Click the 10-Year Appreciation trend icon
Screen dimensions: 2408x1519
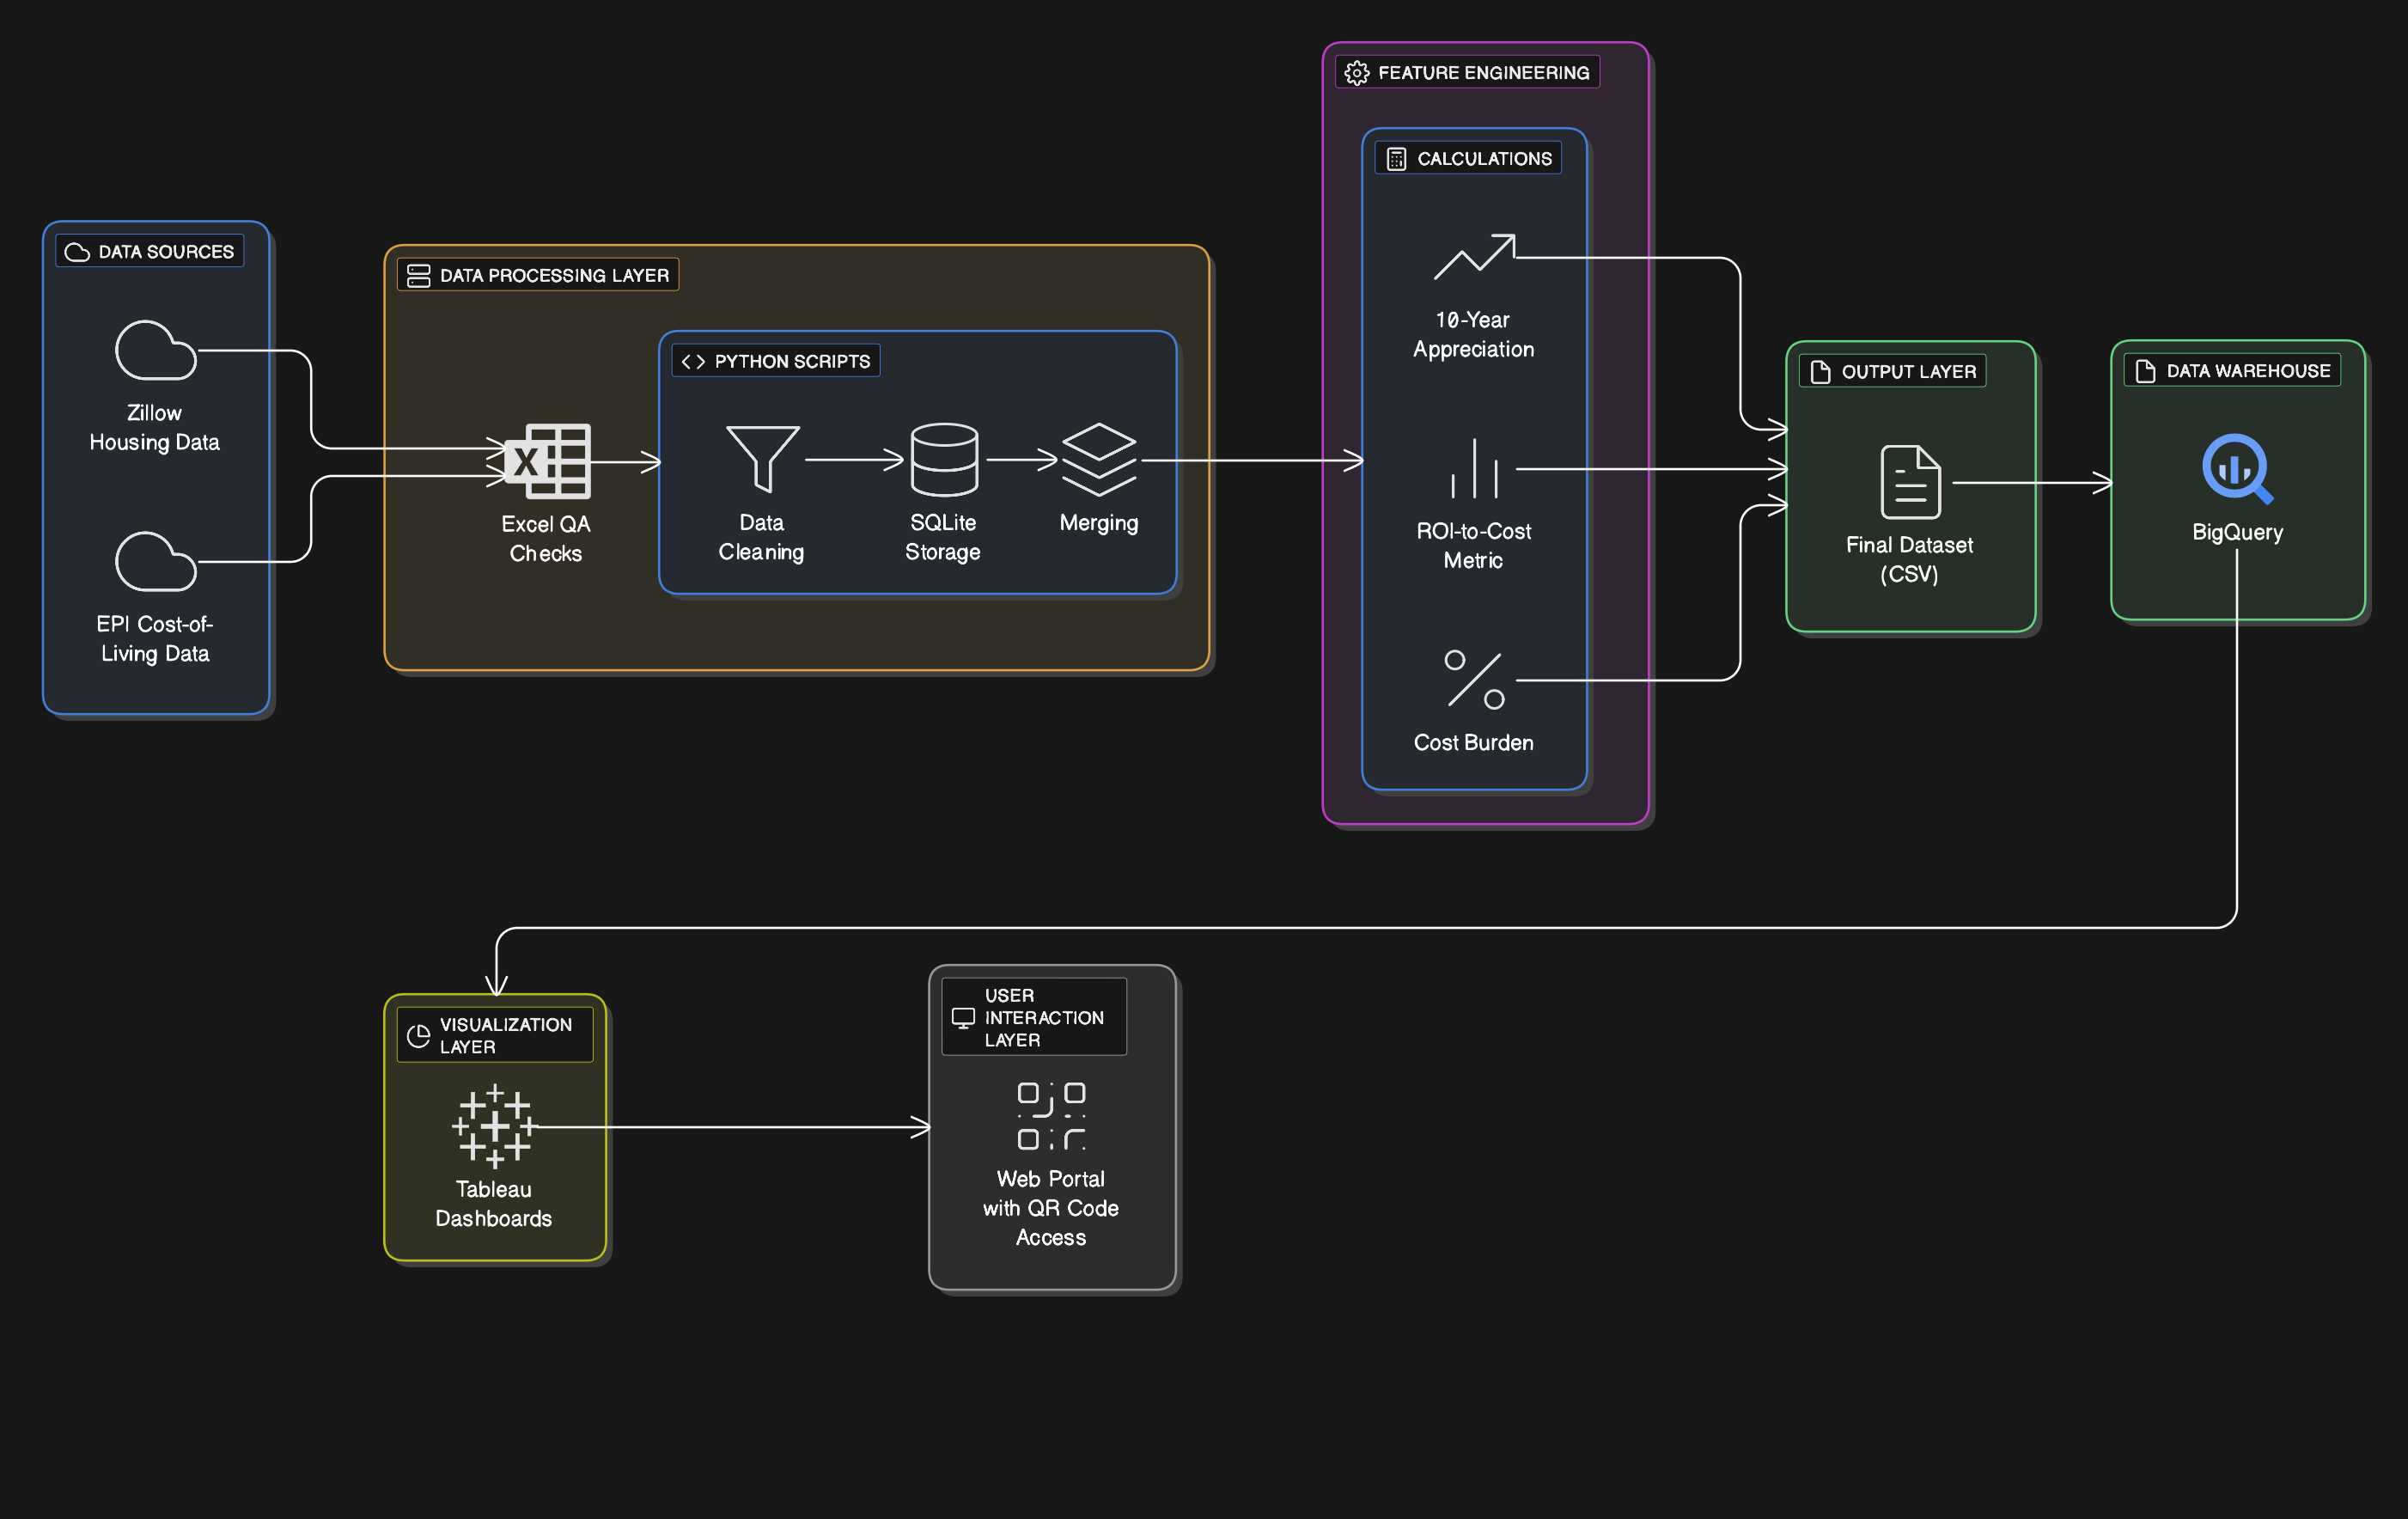[x=1474, y=257]
